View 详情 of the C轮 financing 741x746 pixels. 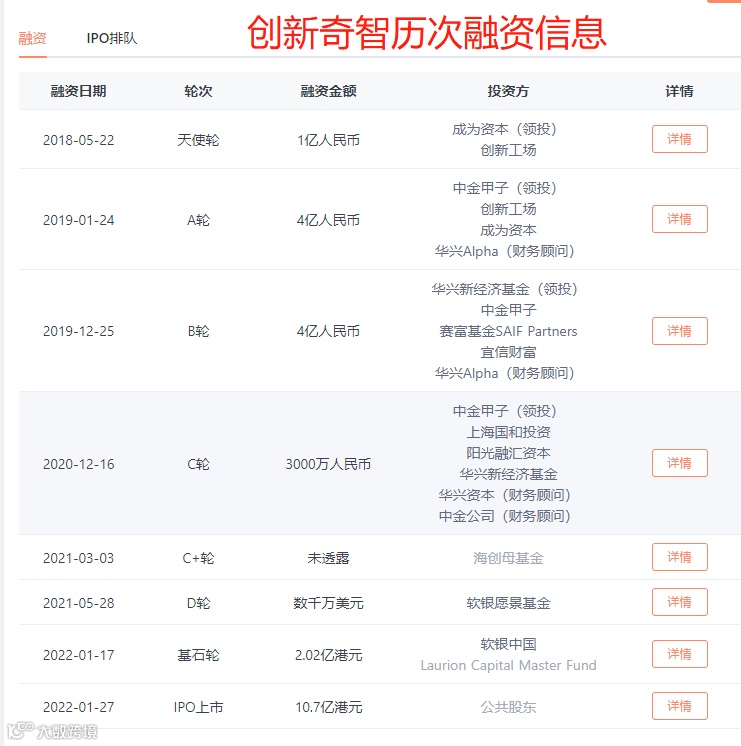(x=680, y=463)
